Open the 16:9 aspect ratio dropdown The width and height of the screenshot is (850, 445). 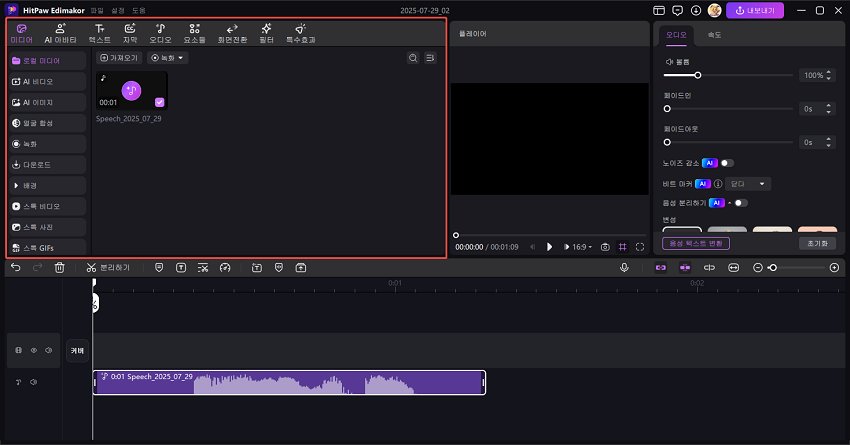(580, 246)
